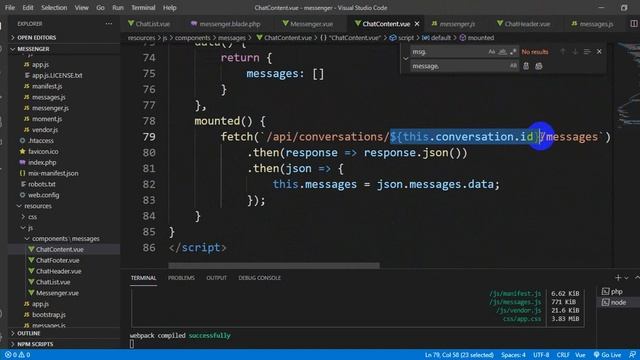Open the Go menu
Screen dimensions: 640x360
tap(100, 8)
